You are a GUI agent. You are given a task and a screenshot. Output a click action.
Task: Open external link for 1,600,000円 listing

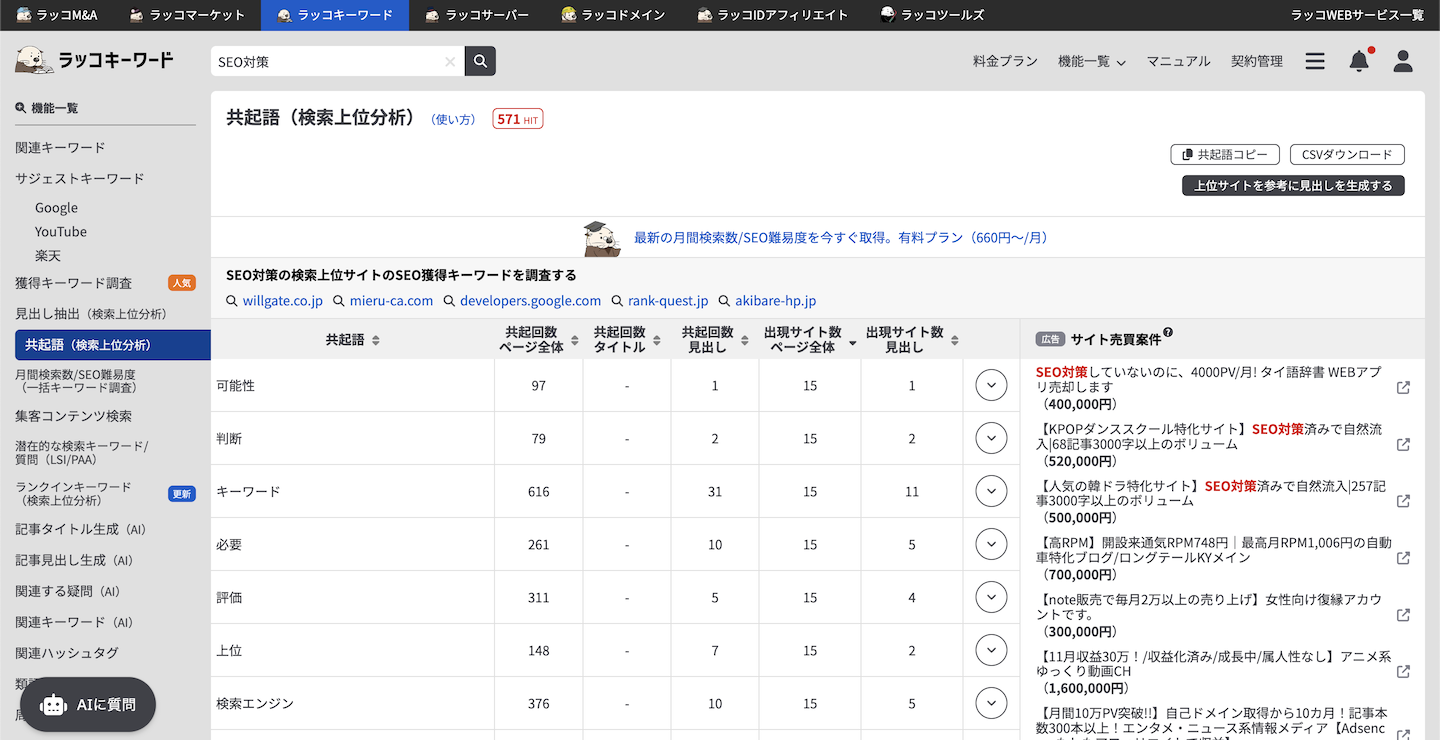pyautogui.click(x=1403, y=671)
